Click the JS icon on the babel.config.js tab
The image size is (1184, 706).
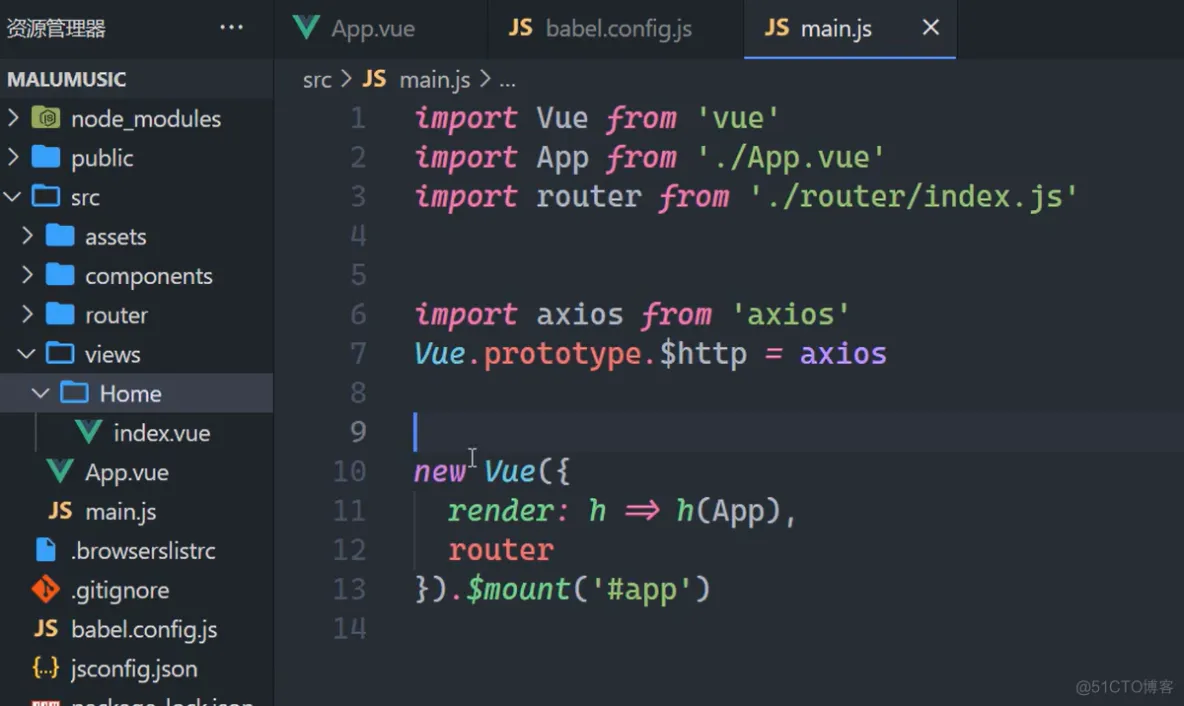coord(520,28)
